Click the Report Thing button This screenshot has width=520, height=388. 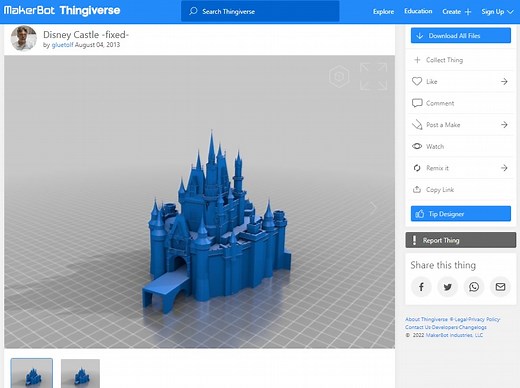pos(461,240)
